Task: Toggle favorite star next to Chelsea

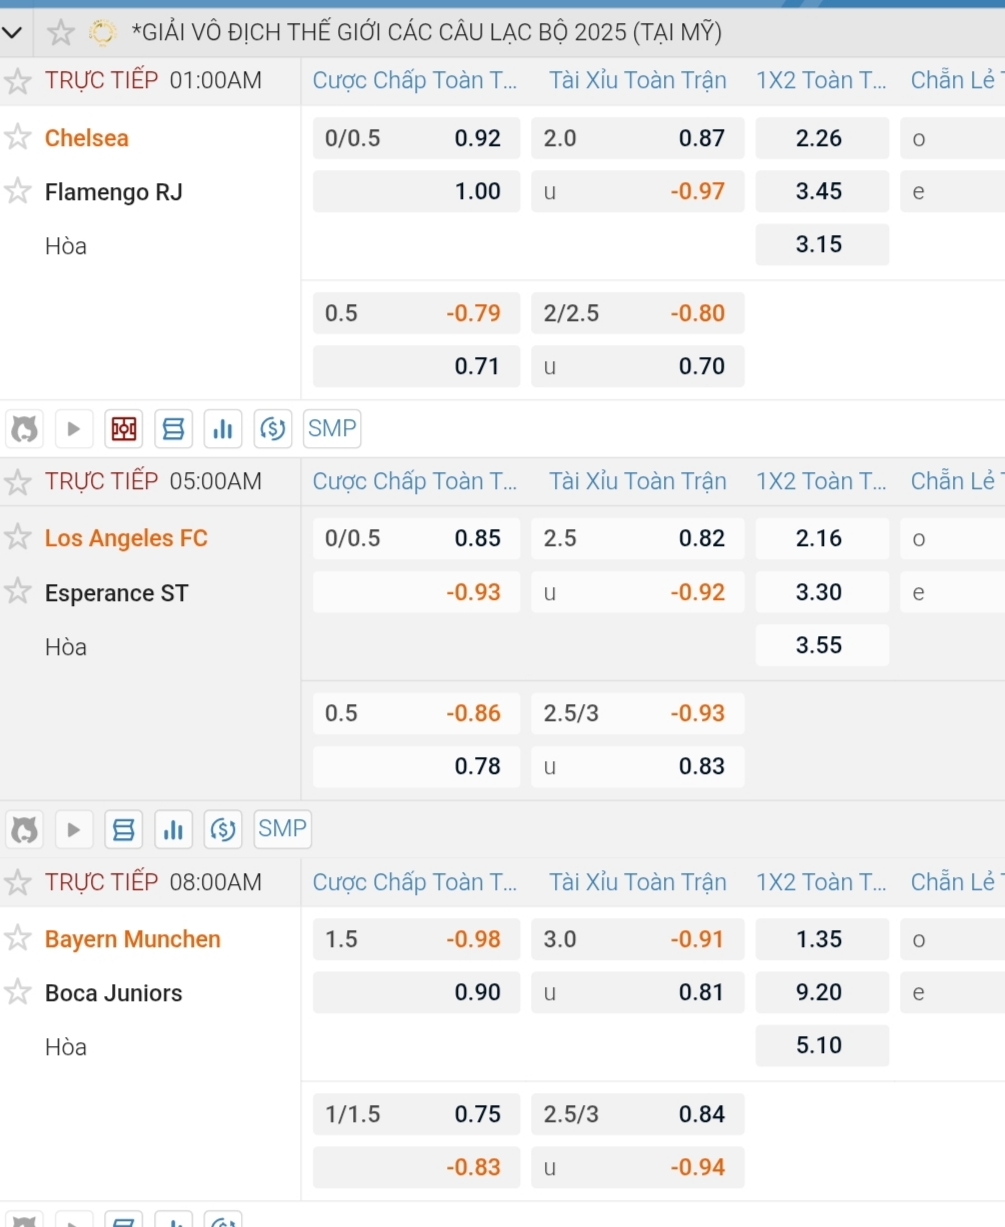Action: click(18, 137)
